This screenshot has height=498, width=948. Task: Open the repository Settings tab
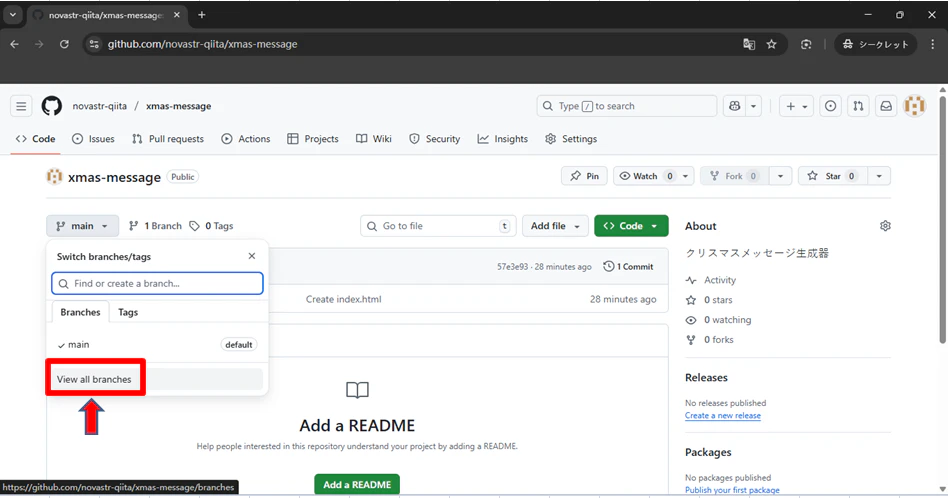coord(571,139)
